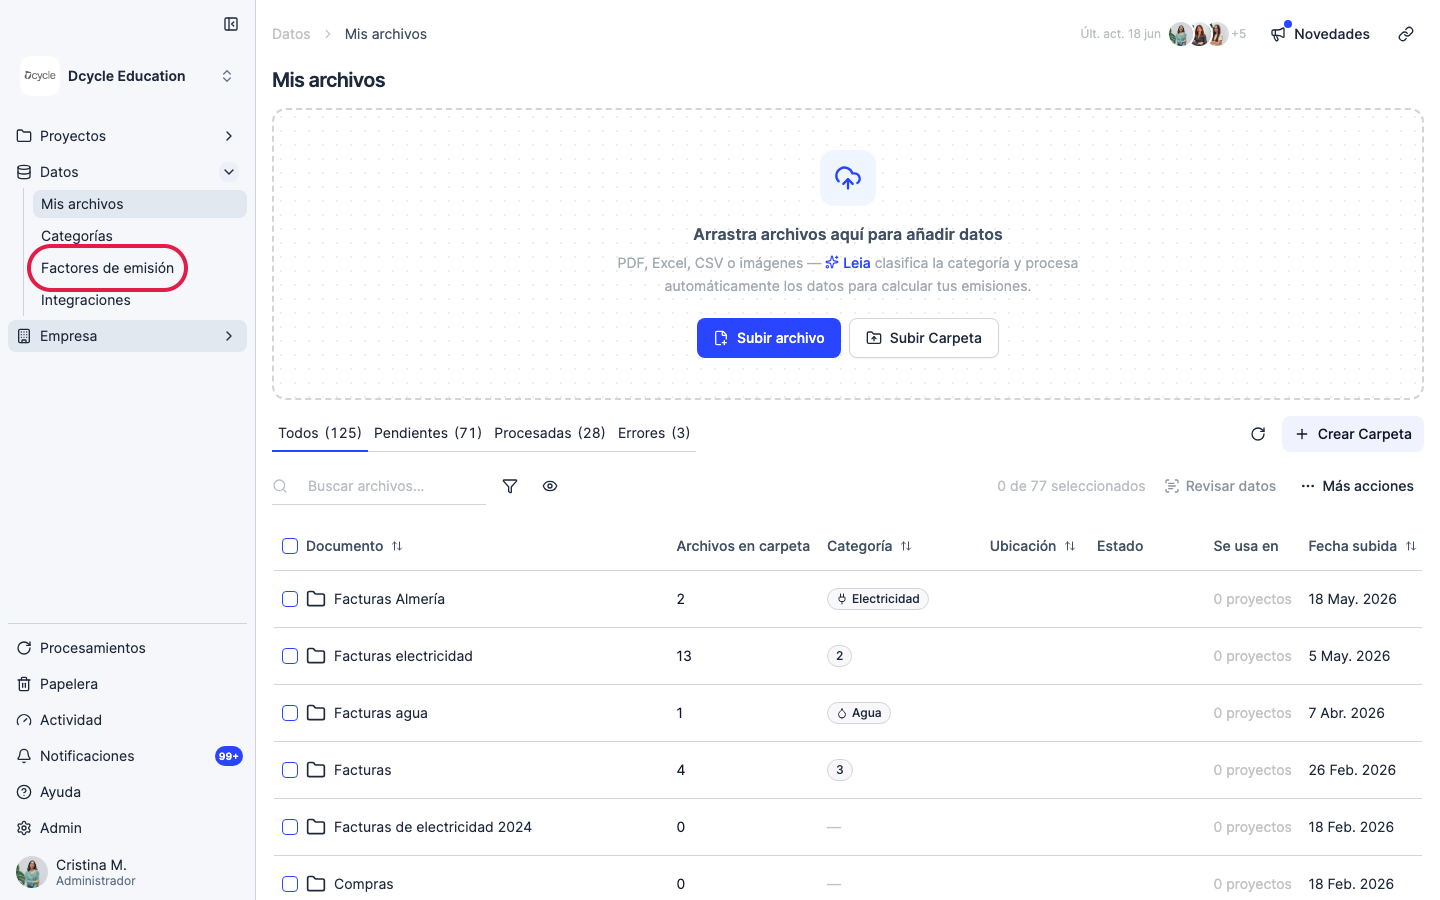Click the Agua category tag
1440x900 pixels.
[x=859, y=713]
